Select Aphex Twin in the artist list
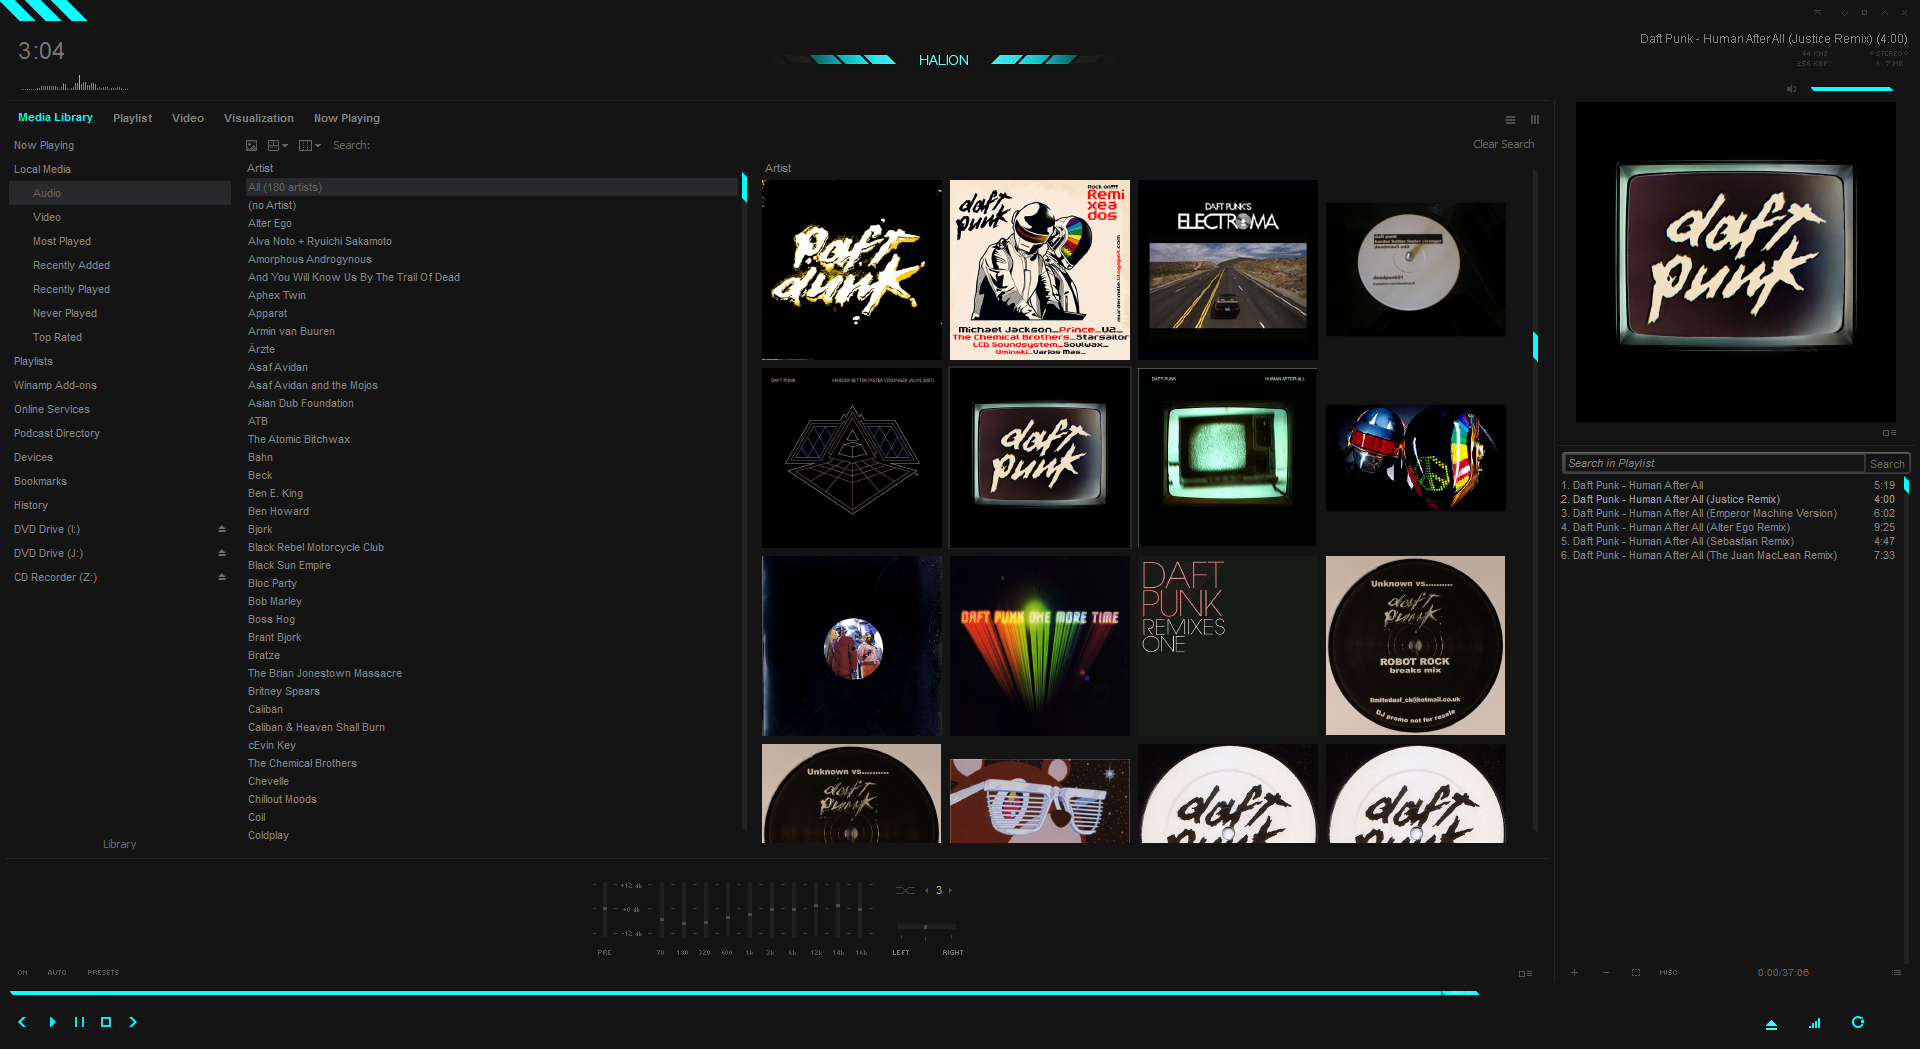Image resolution: width=1920 pixels, height=1049 pixels. pos(277,295)
